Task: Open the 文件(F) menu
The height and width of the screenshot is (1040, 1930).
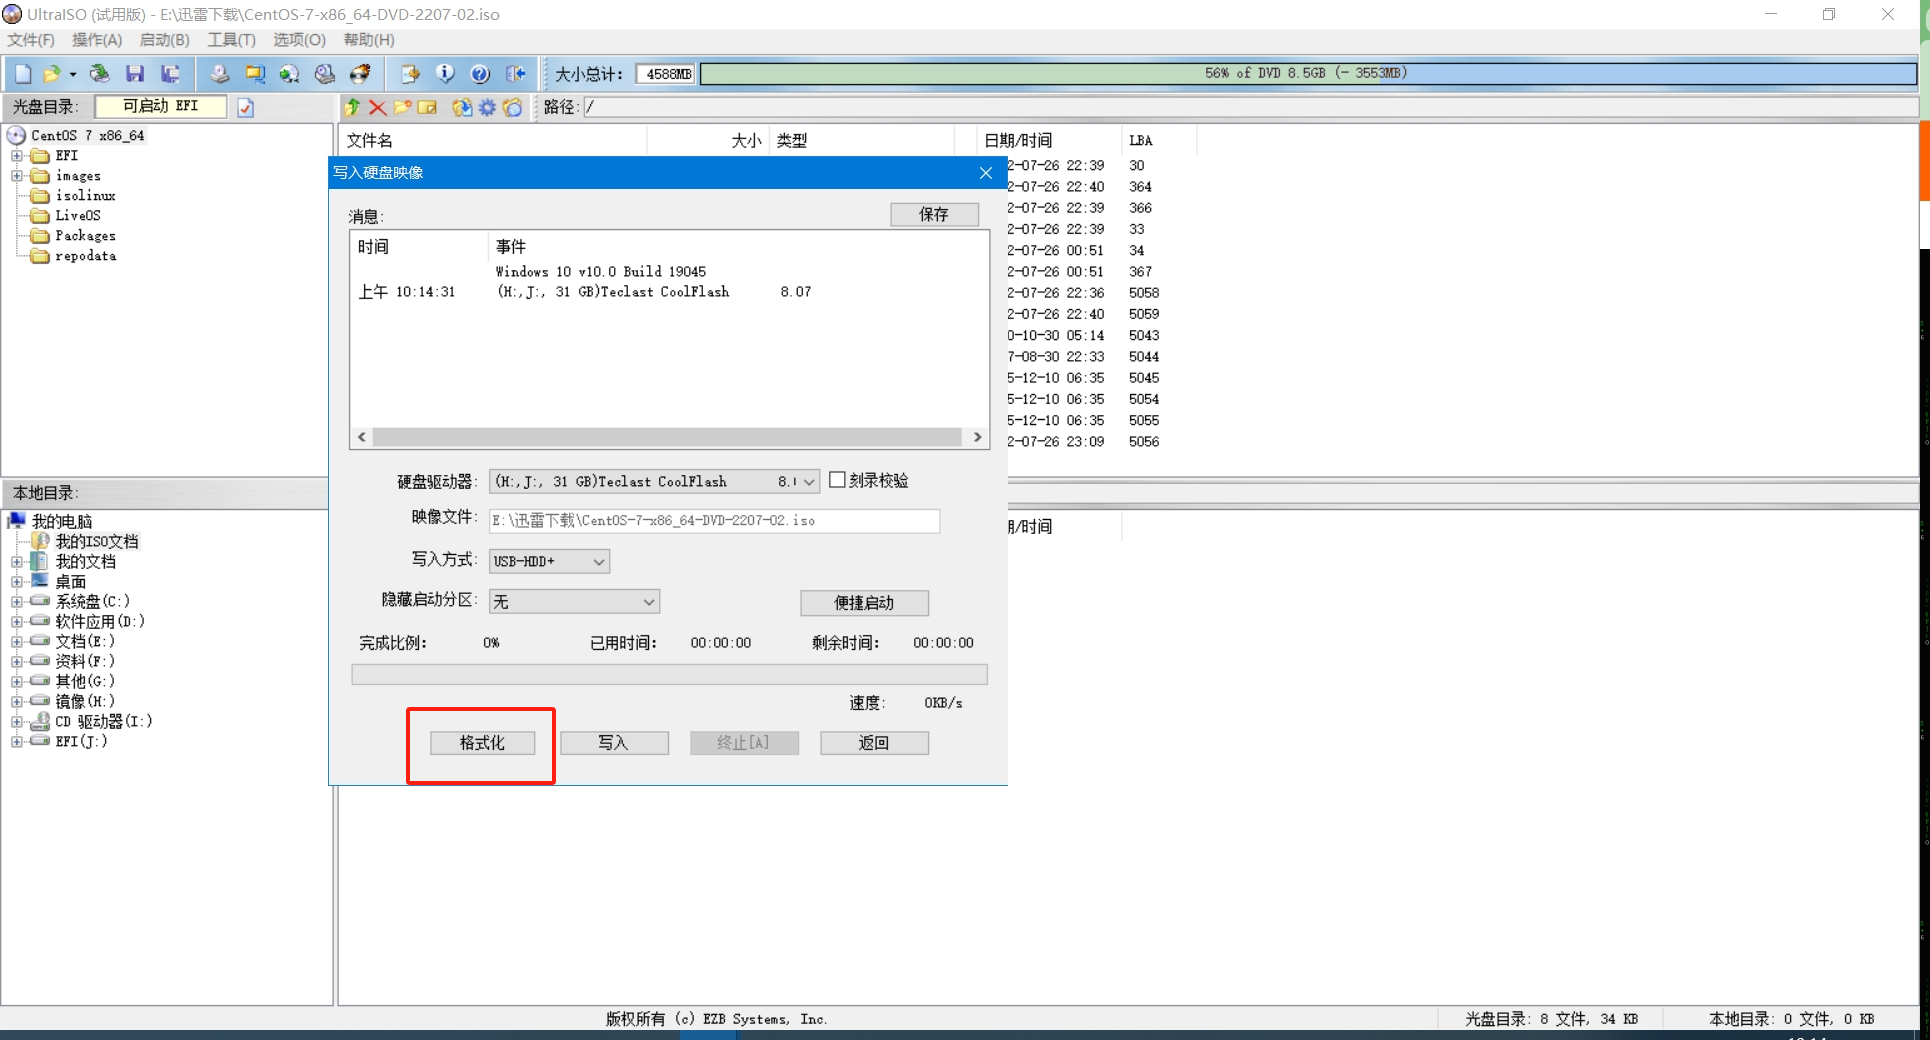Action: (x=31, y=40)
